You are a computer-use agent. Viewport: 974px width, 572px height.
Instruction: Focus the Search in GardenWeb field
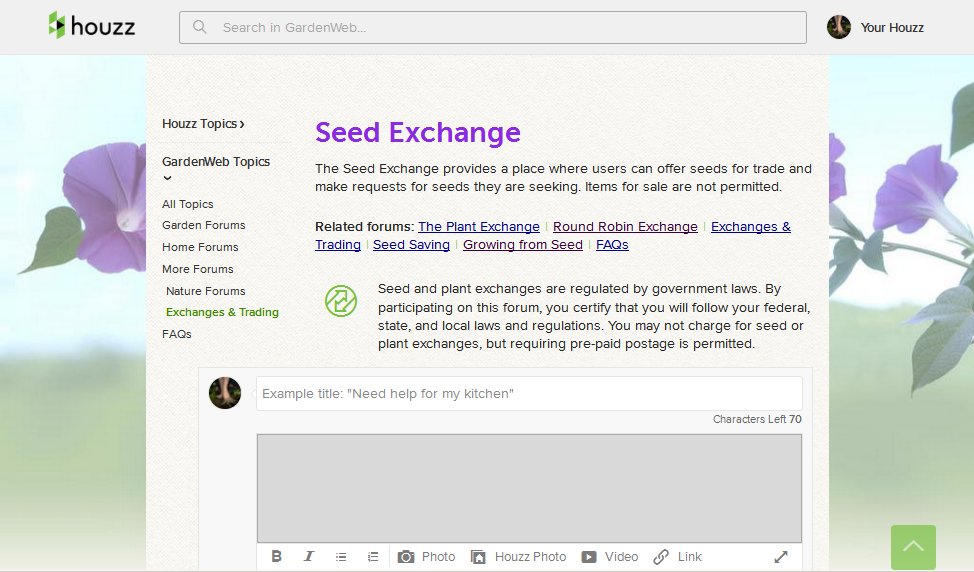[x=493, y=27]
